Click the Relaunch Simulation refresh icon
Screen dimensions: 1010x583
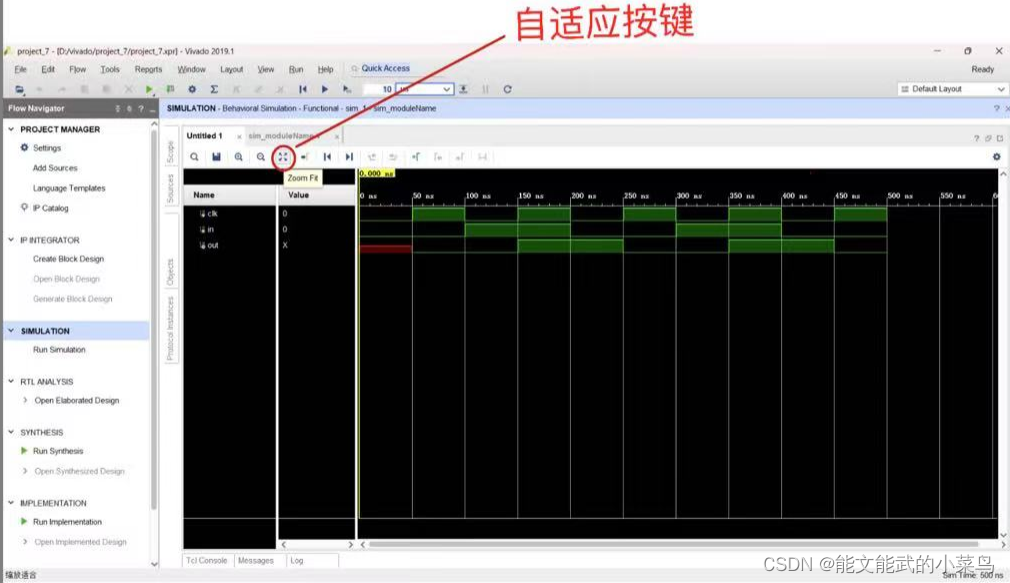pos(508,89)
